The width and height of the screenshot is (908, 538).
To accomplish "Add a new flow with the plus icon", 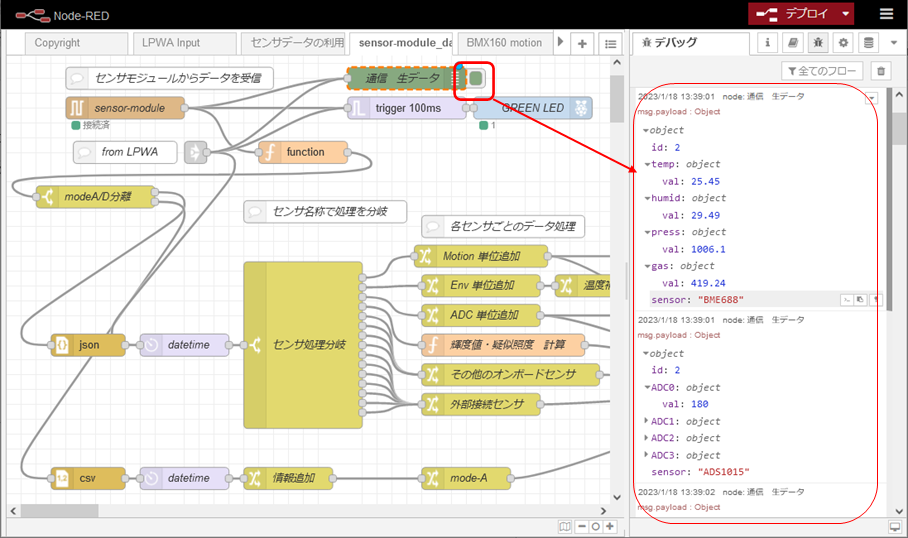I will point(583,43).
